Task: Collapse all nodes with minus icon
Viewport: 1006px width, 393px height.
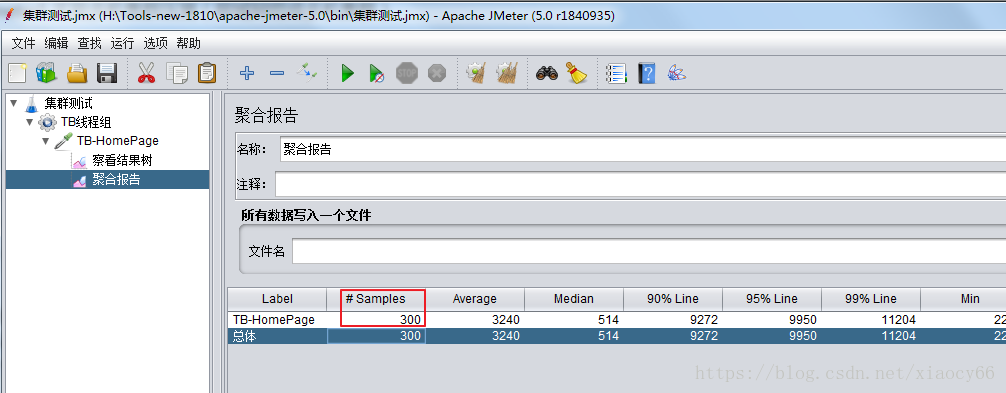Action: click(x=277, y=73)
